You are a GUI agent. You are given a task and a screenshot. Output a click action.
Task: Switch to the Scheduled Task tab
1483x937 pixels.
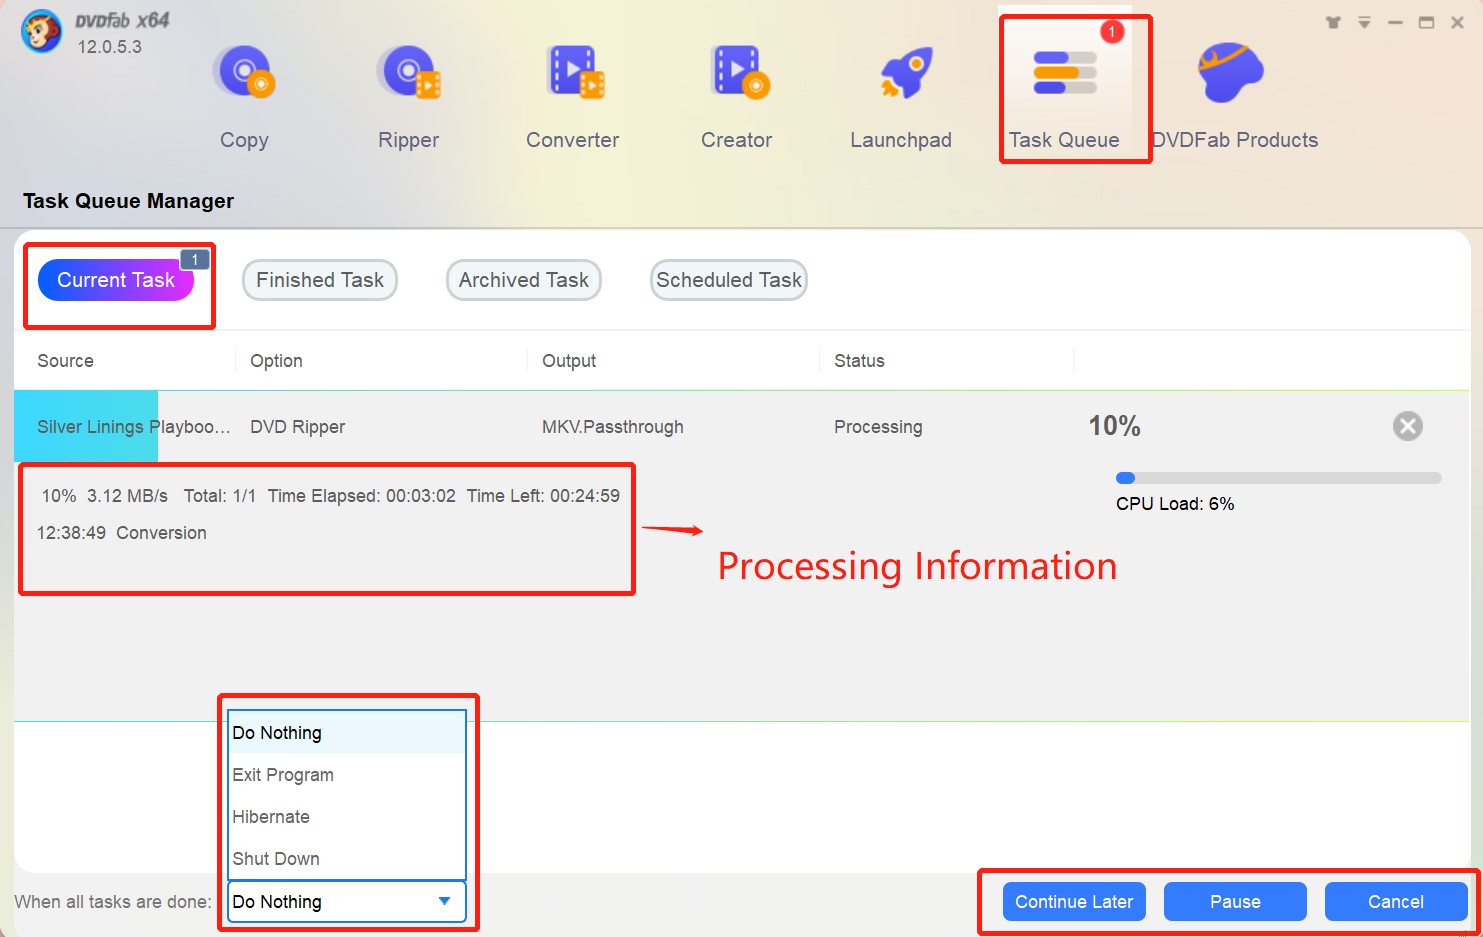729,280
